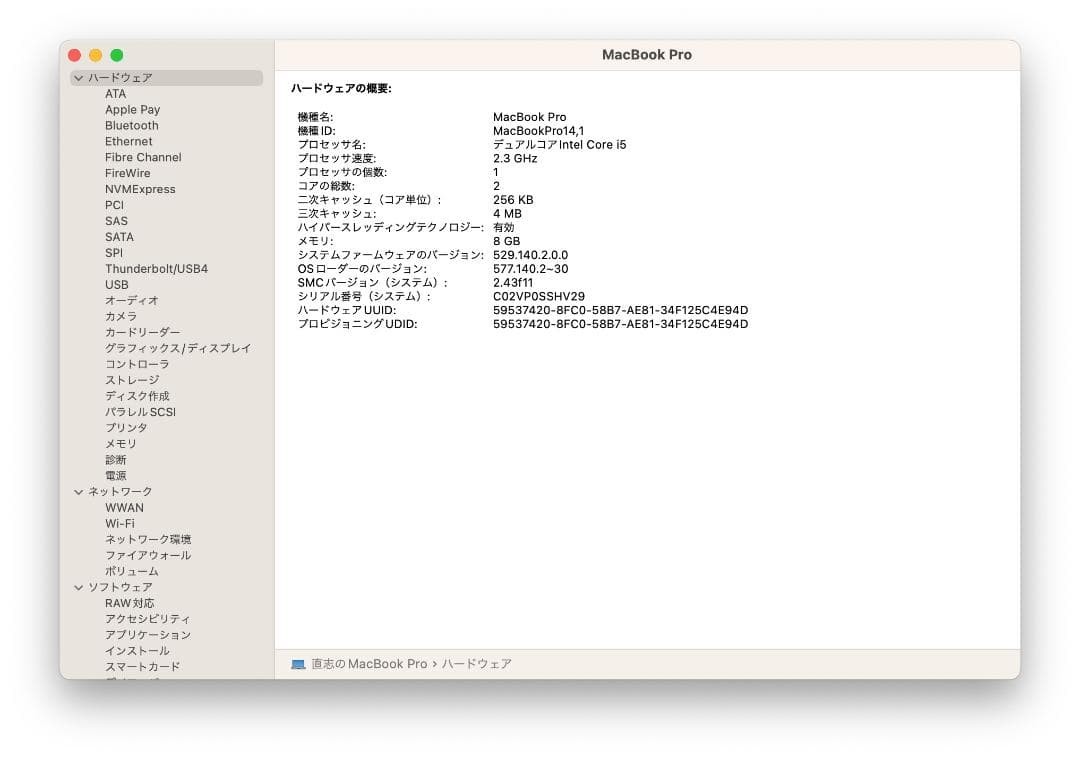This screenshot has width=1080, height=758.
Task: Click ハードウェア breadcrumb in path bar
Action: (477, 664)
